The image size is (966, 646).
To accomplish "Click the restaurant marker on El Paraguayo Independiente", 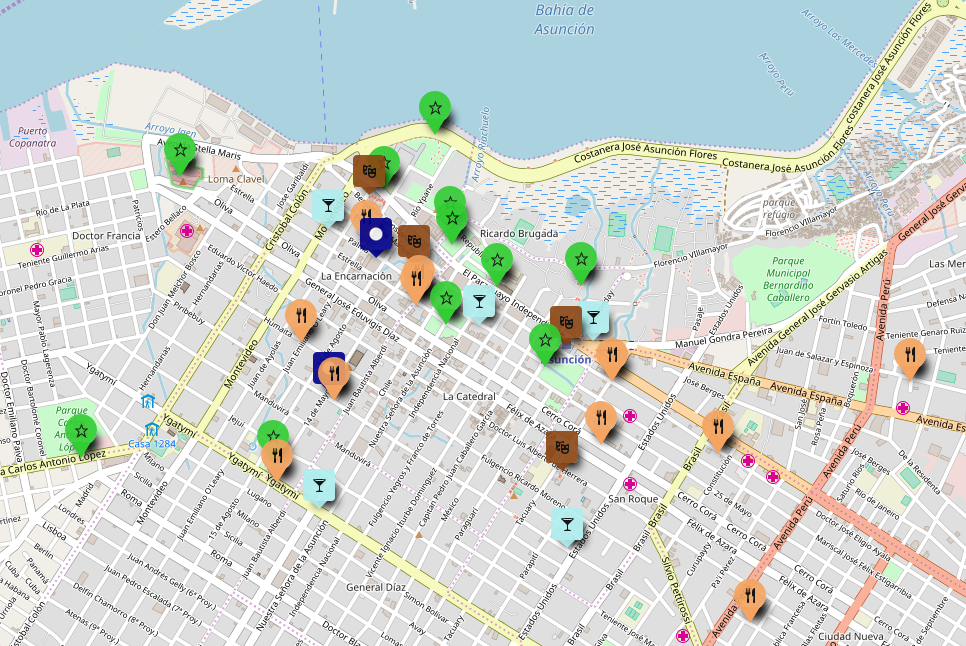I will click(x=417, y=274).
